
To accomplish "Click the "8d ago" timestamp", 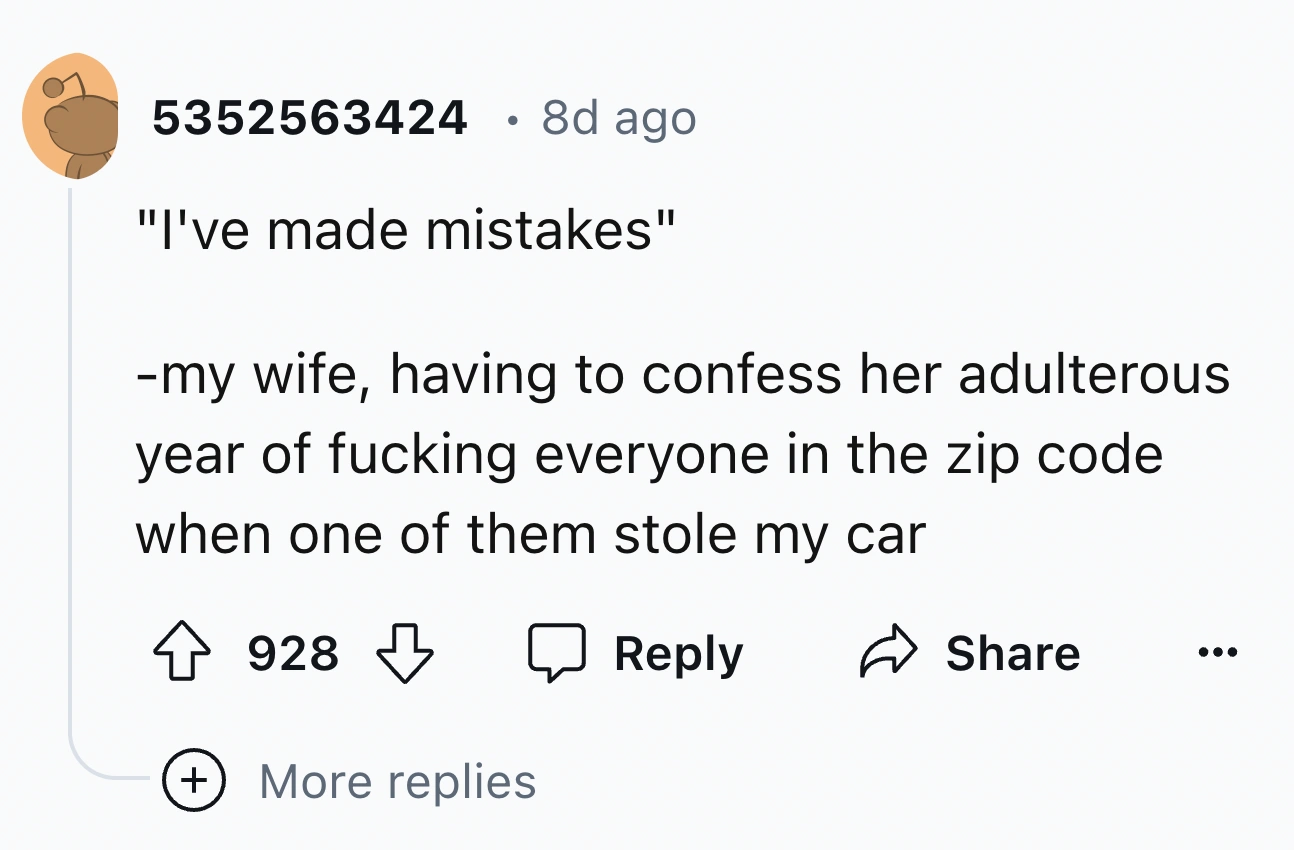I will (x=618, y=119).
